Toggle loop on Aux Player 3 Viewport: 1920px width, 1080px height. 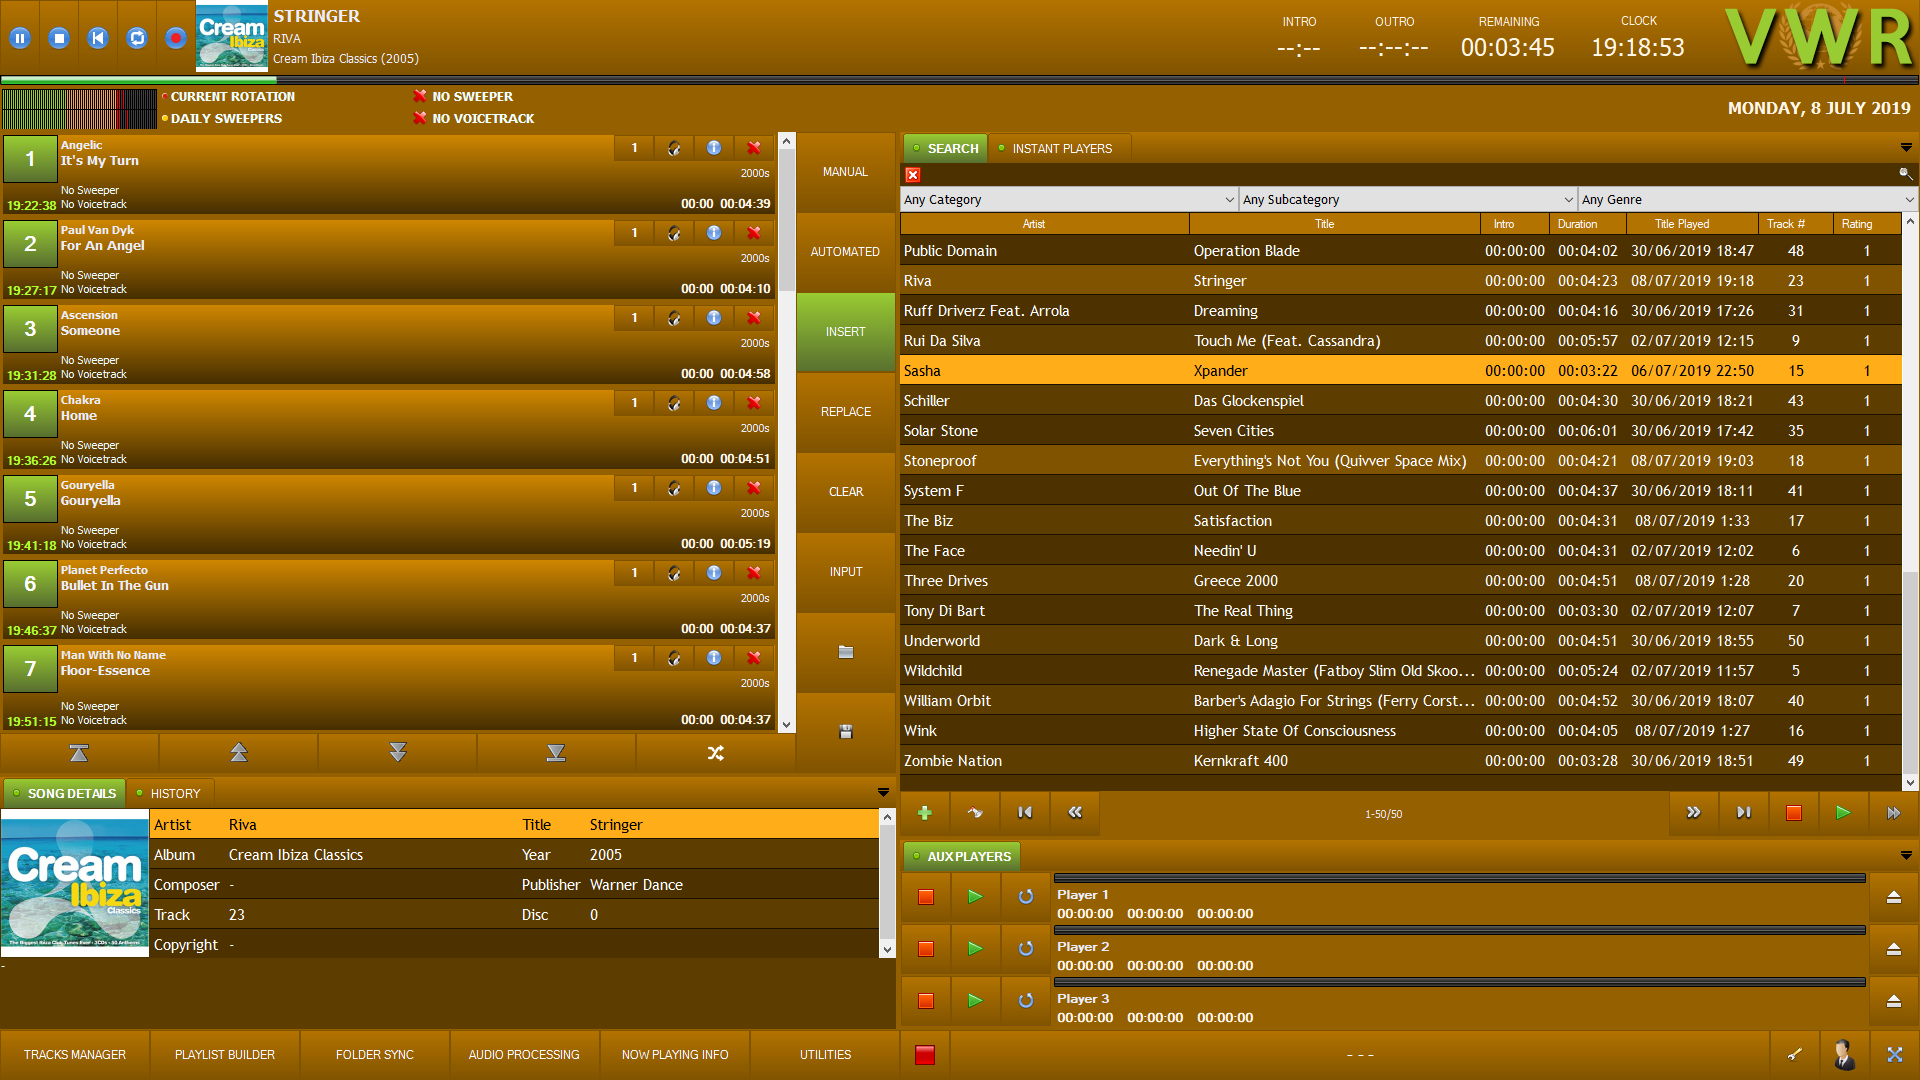point(1026,1001)
